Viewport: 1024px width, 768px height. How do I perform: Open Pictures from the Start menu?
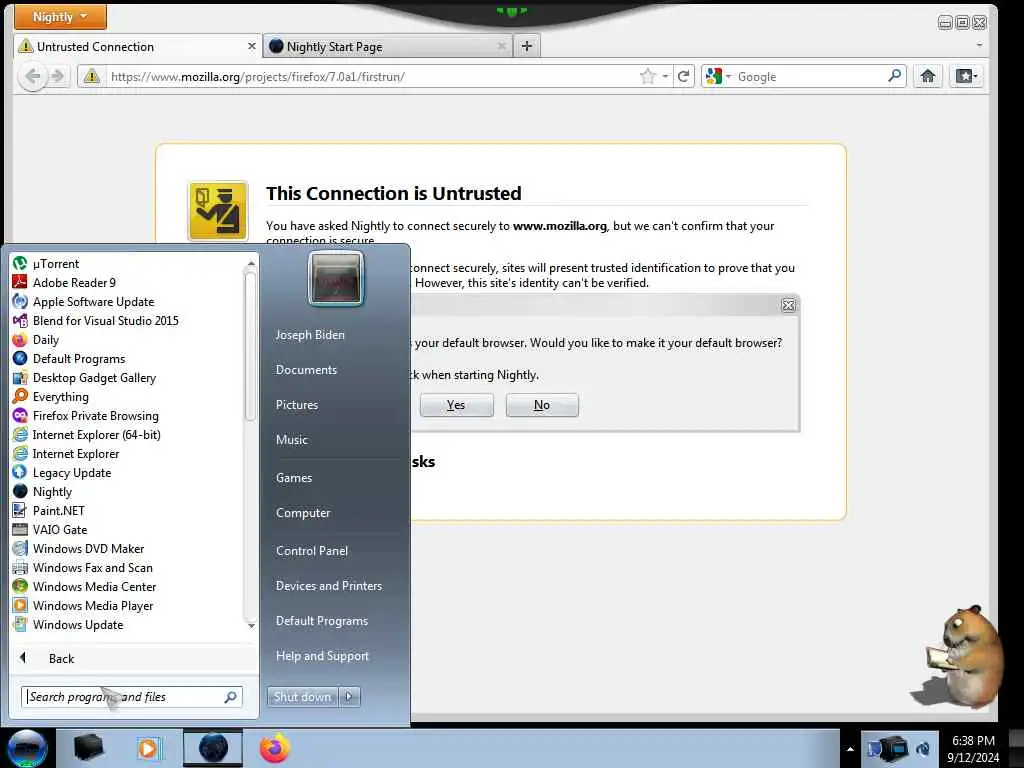pyautogui.click(x=297, y=405)
